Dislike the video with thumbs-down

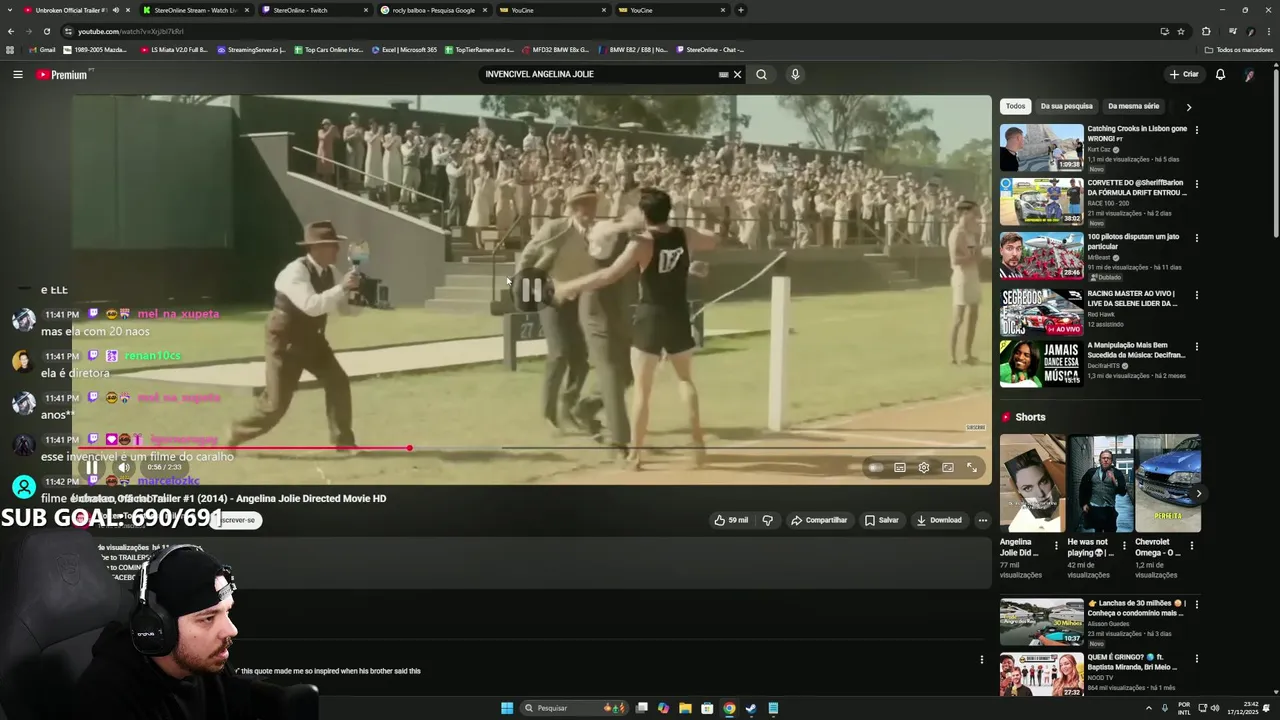768,520
